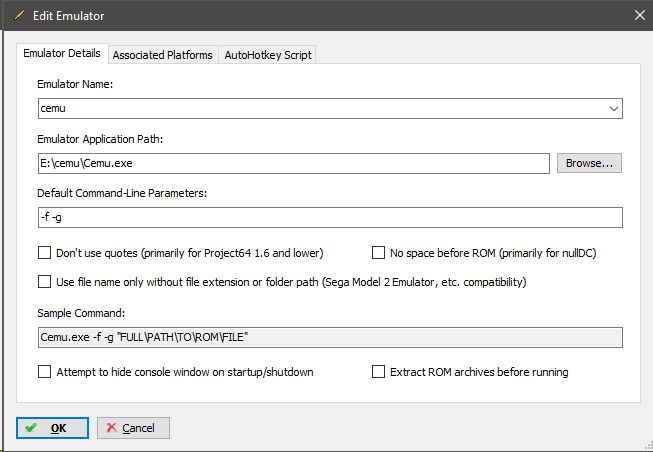Click the Browse... button
The height and width of the screenshot is (452, 653).
pyautogui.click(x=589, y=163)
